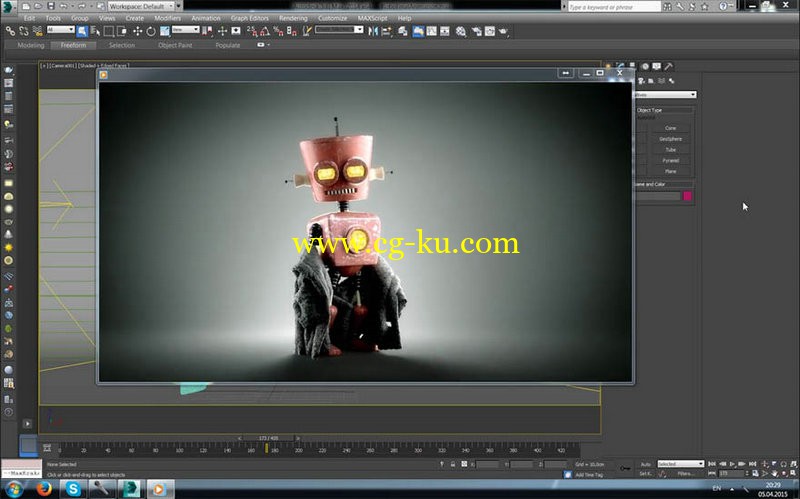The height and width of the screenshot is (499, 800).
Task: Select the Link tool in main toolbar
Action: (x=10, y=31)
